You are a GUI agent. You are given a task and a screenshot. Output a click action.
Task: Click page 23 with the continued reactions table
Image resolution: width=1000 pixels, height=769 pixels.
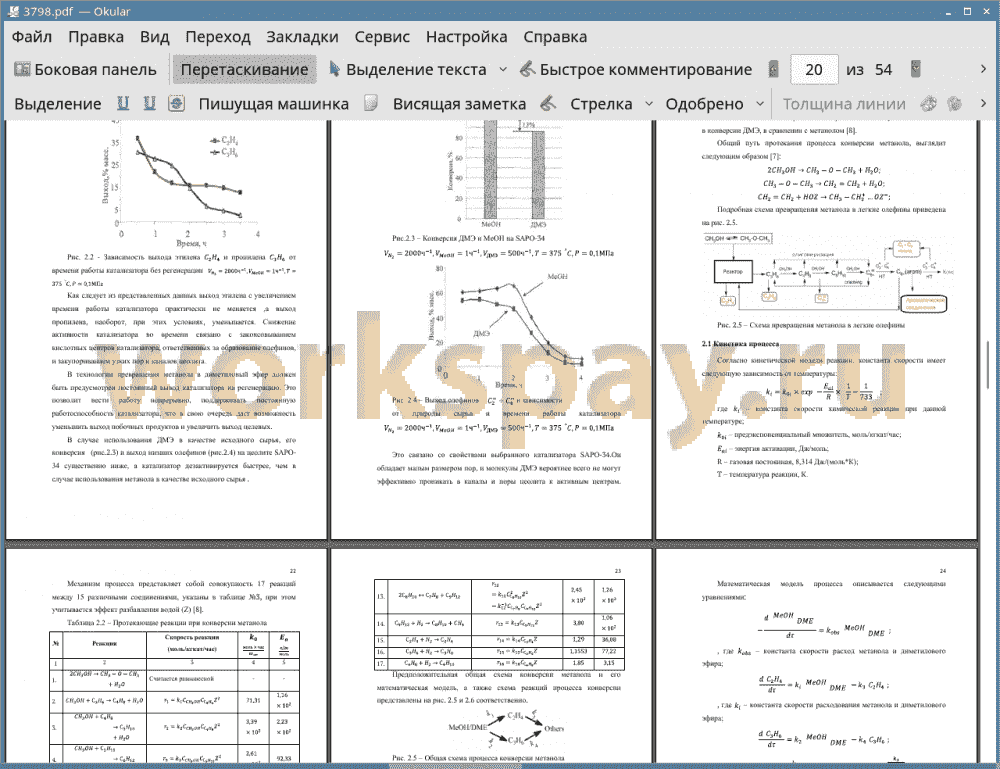pyautogui.click(x=491, y=655)
